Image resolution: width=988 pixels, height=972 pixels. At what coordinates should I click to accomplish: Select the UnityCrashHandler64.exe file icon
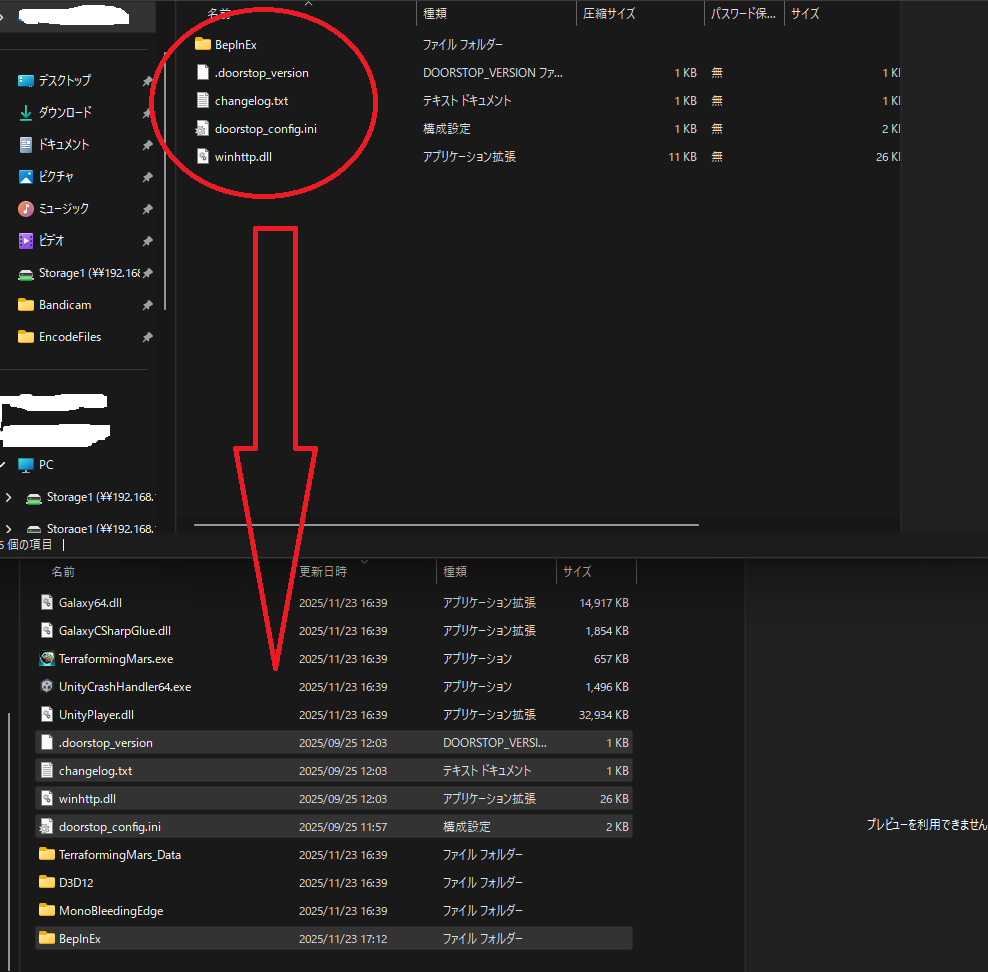coord(46,687)
